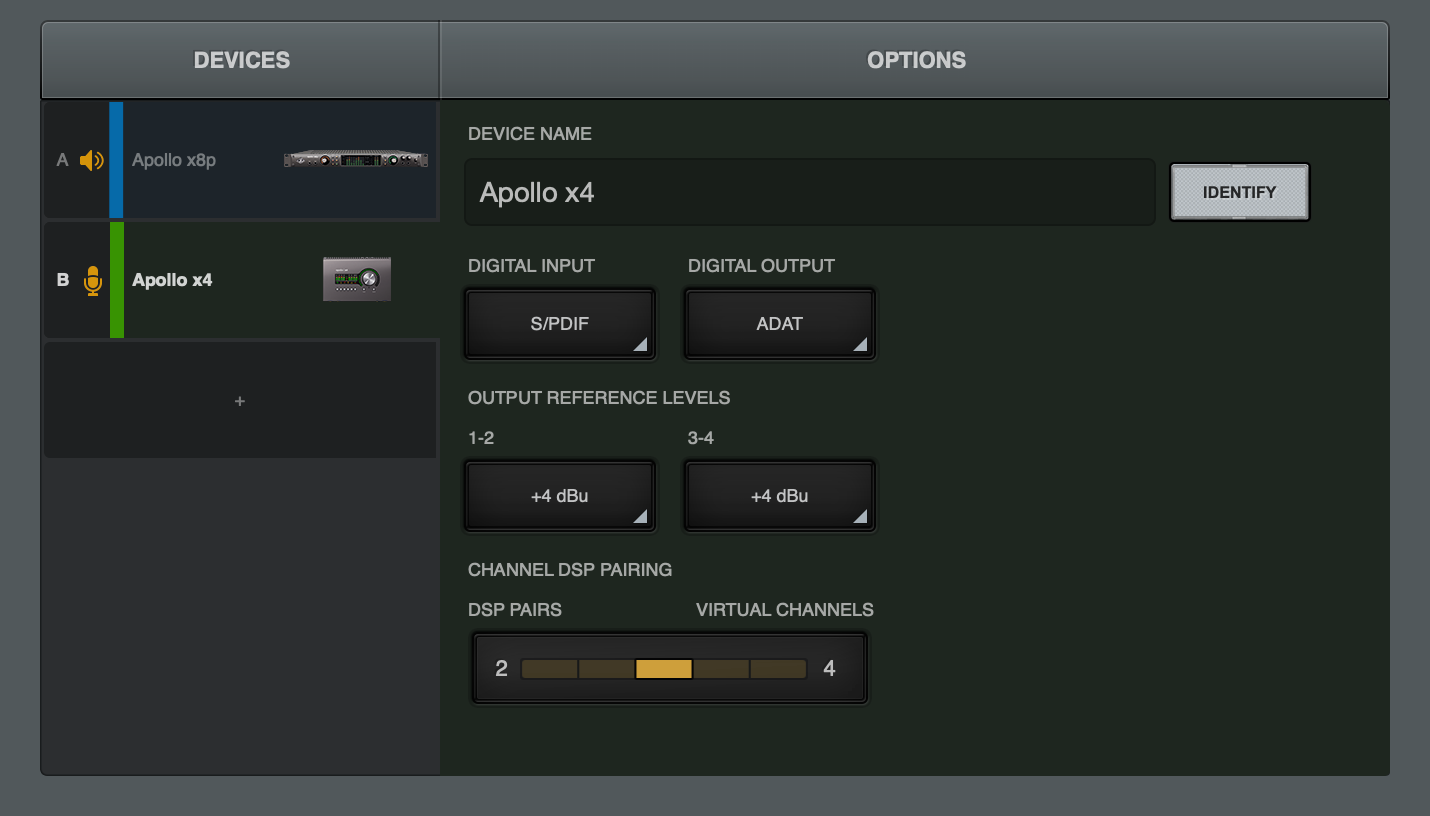Image resolution: width=1430 pixels, height=816 pixels.
Task: Change outputs 3-4 from +4 dBu
Action: point(779,495)
